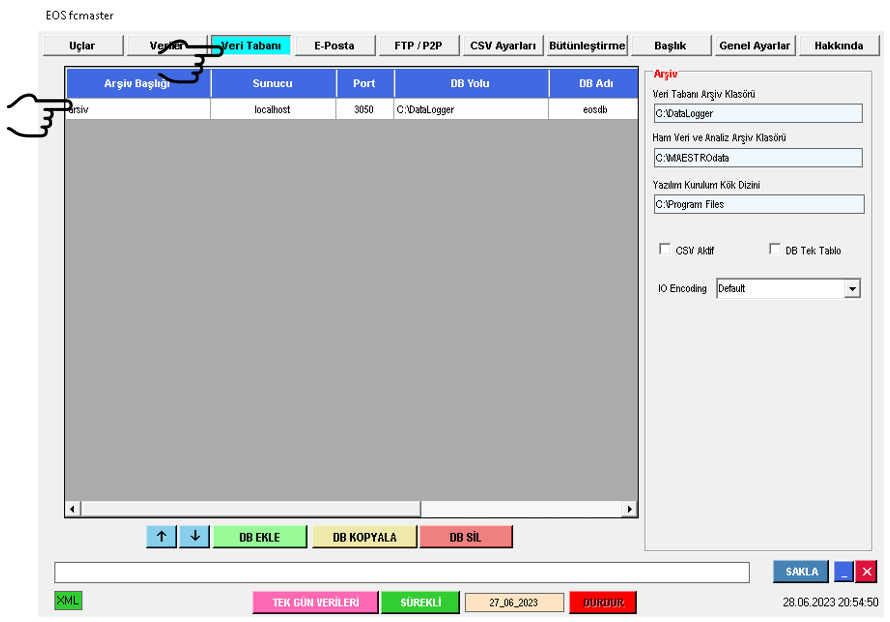Go to the E-Posta tab
This screenshot has width=890, height=622.
[x=335, y=45]
